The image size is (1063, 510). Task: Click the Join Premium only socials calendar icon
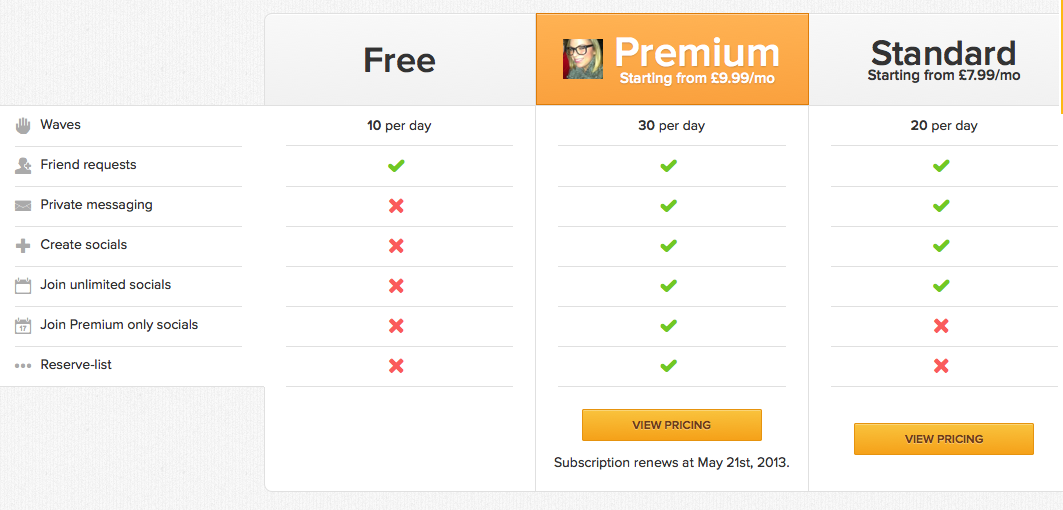pyautogui.click(x=23, y=326)
